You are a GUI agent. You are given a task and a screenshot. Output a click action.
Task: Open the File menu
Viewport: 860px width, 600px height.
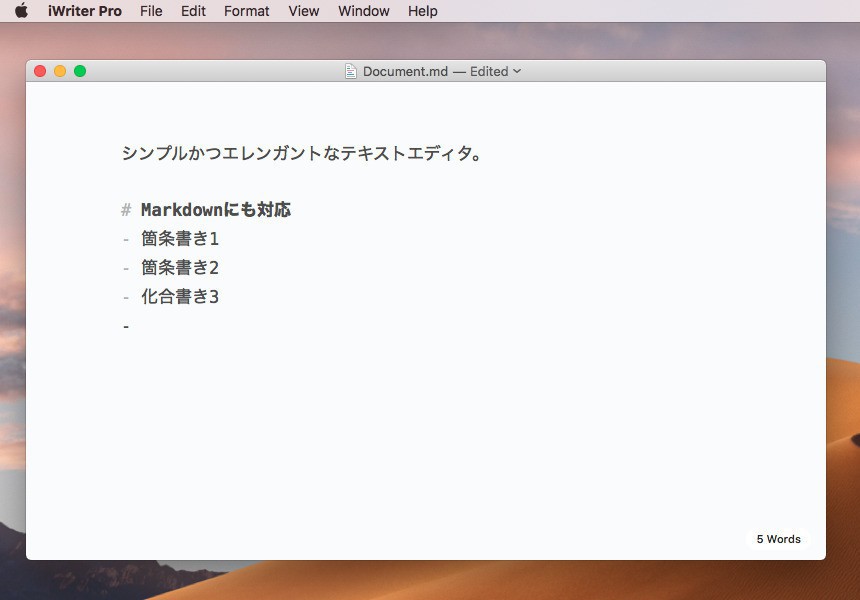click(x=151, y=11)
